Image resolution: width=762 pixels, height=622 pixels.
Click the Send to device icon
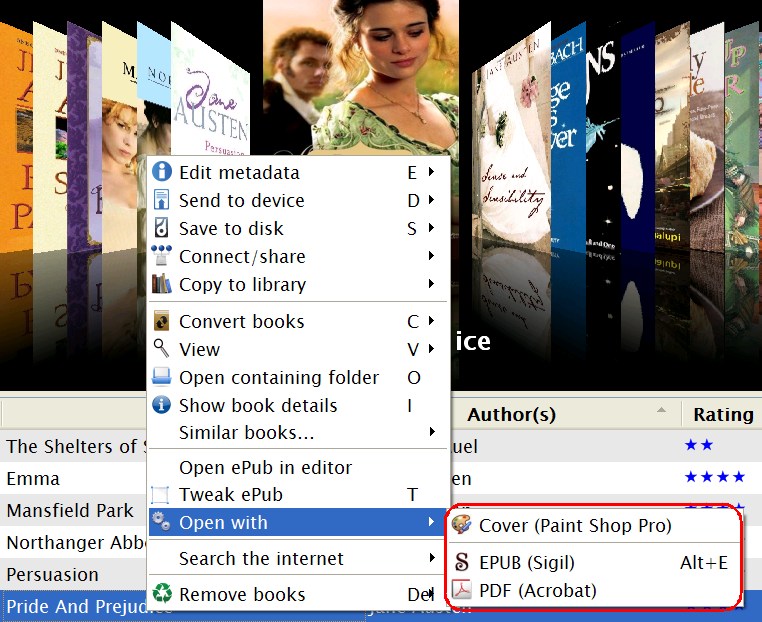tap(161, 200)
